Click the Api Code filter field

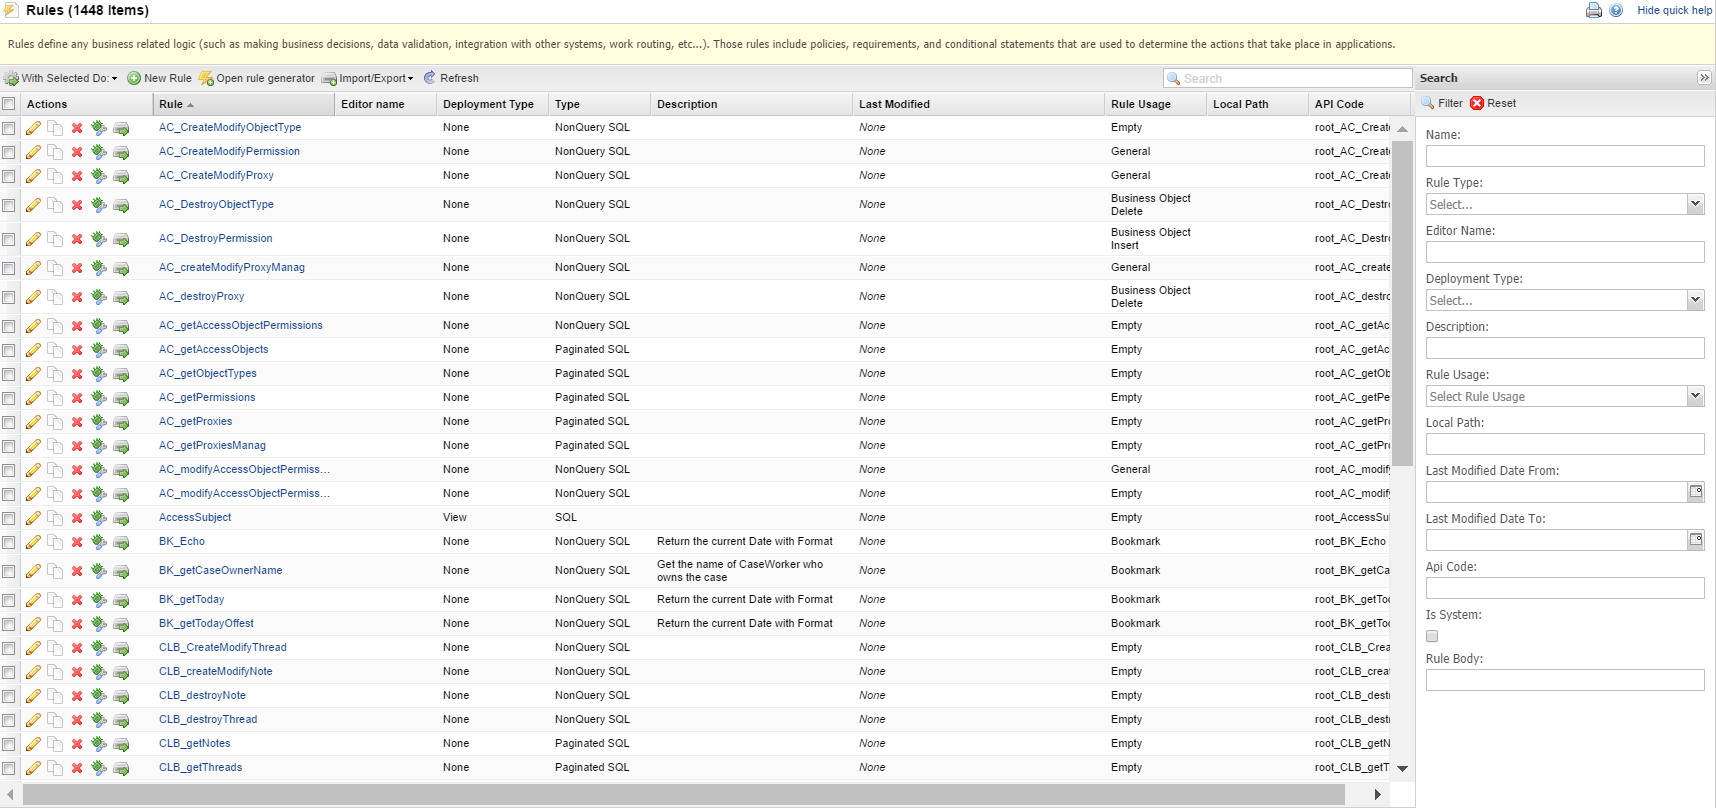pos(1565,588)
